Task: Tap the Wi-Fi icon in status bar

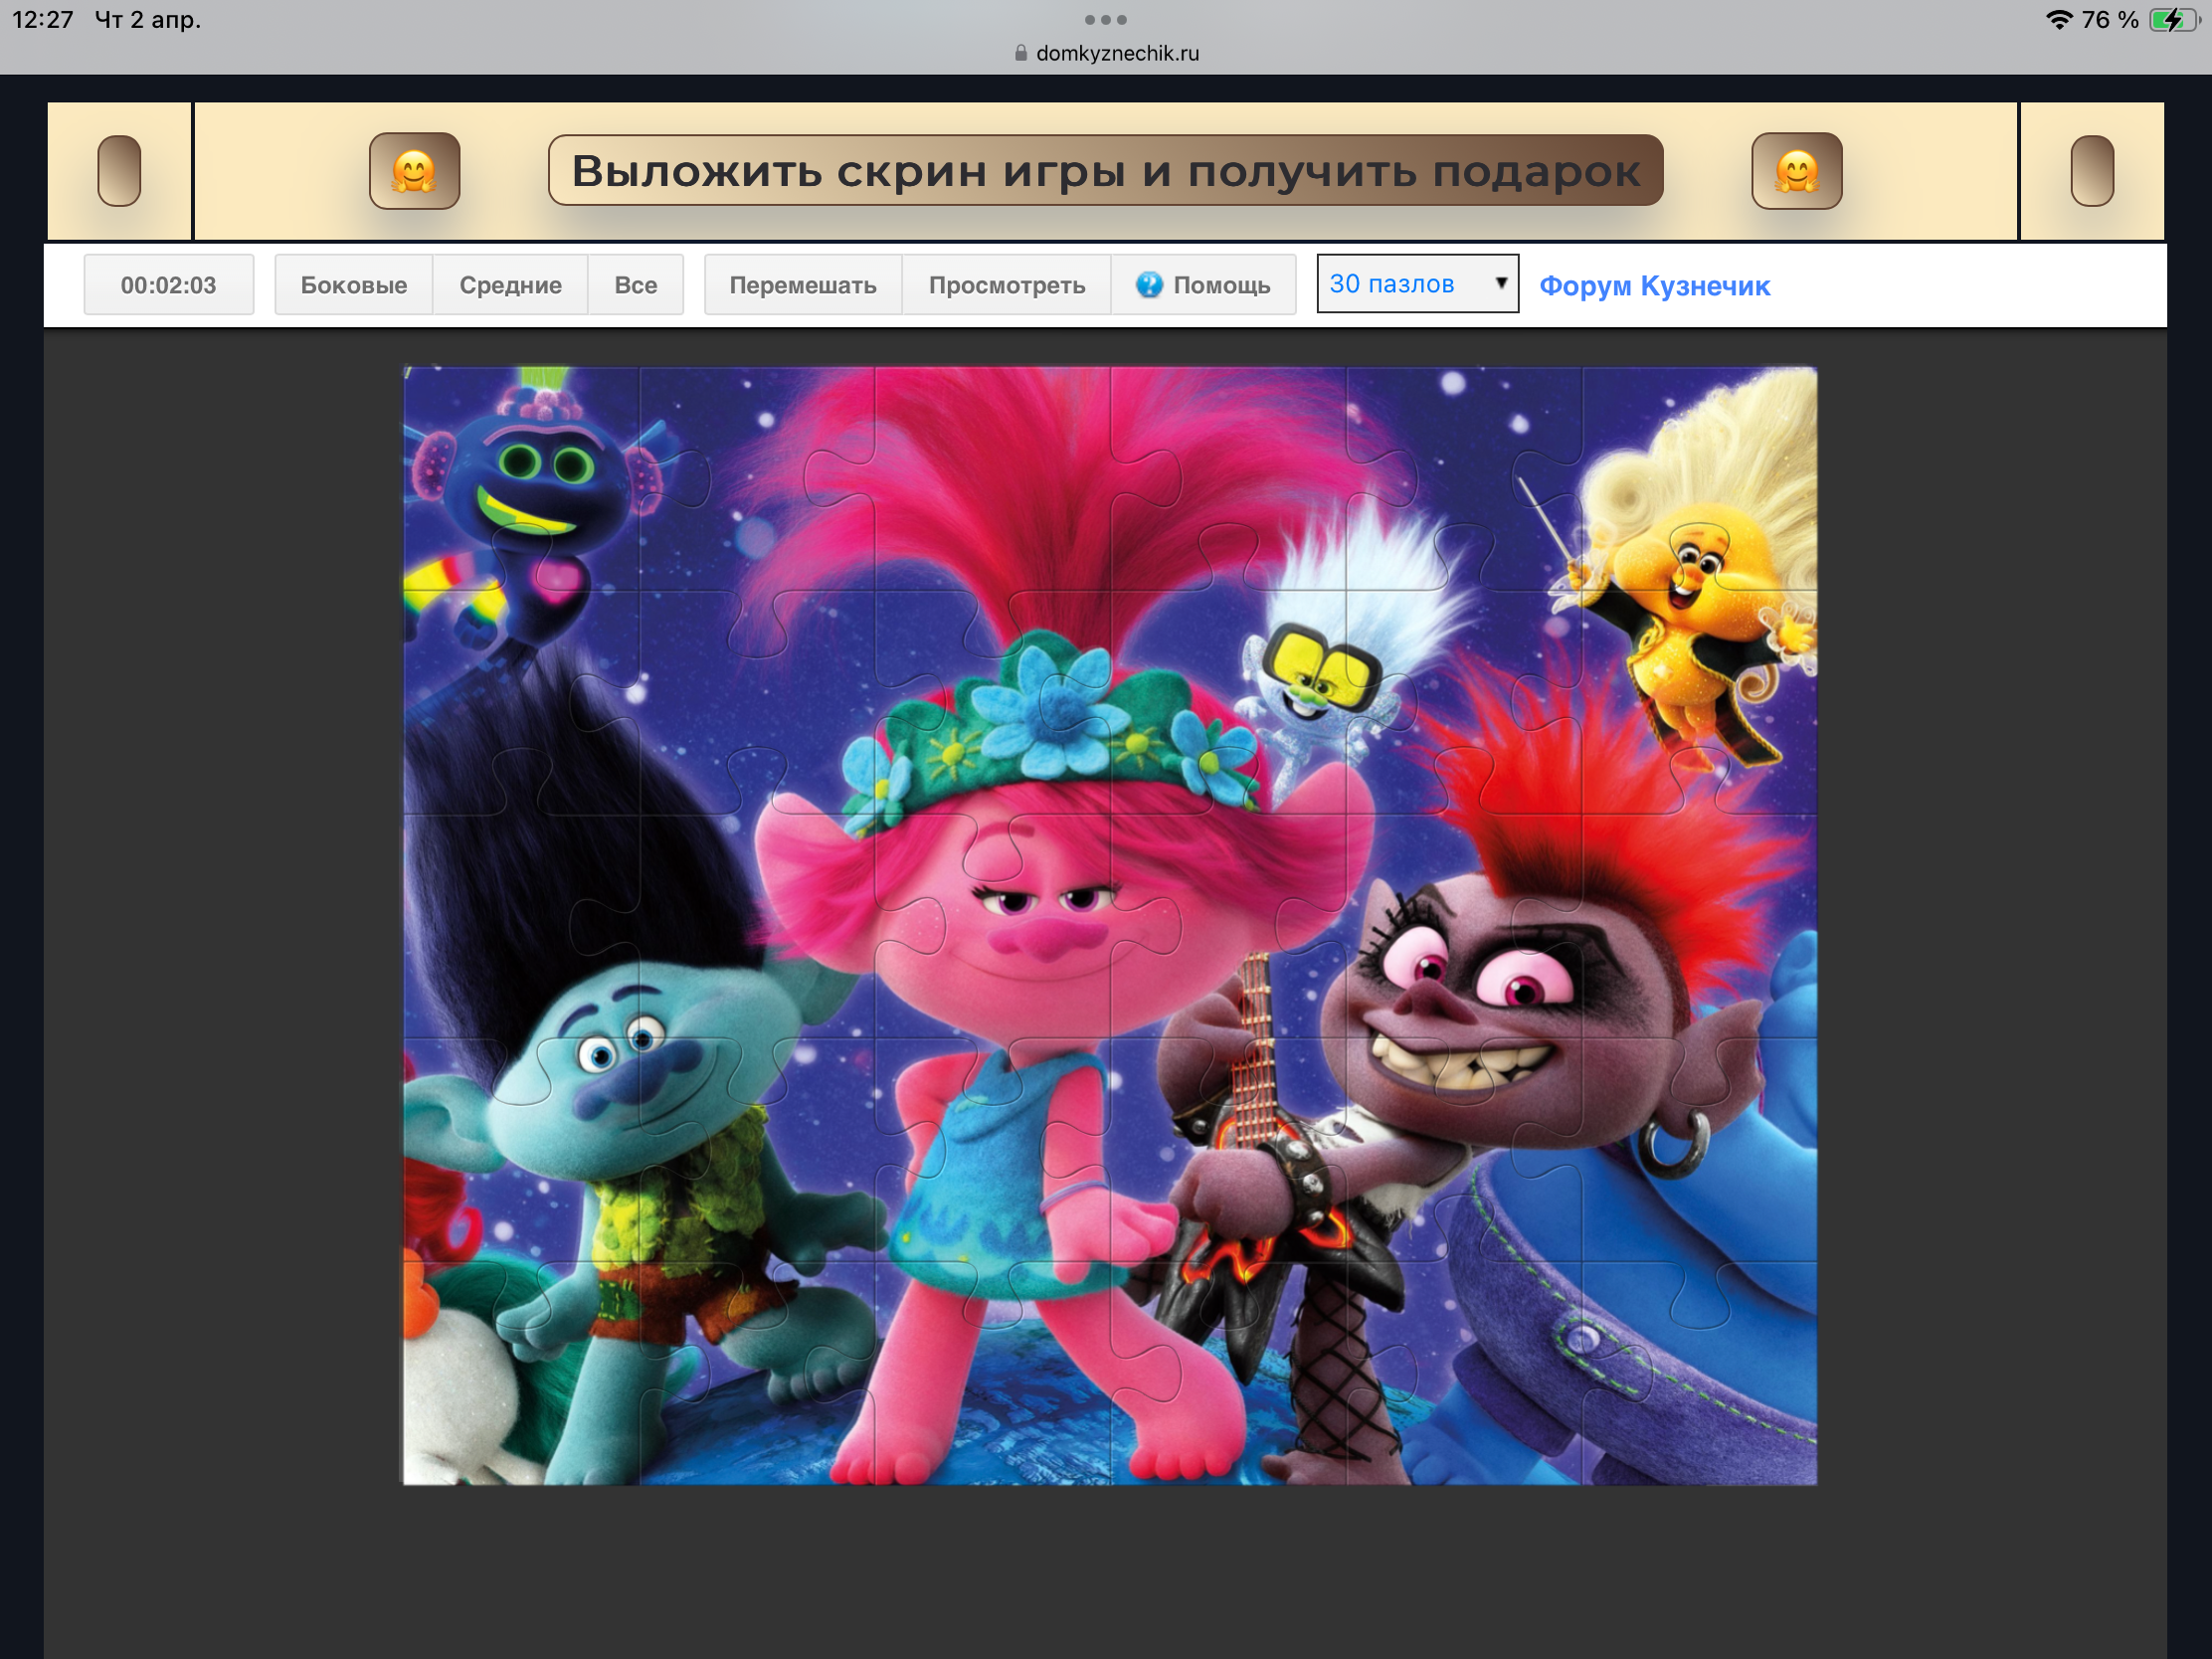Action: click(2058, 20)
